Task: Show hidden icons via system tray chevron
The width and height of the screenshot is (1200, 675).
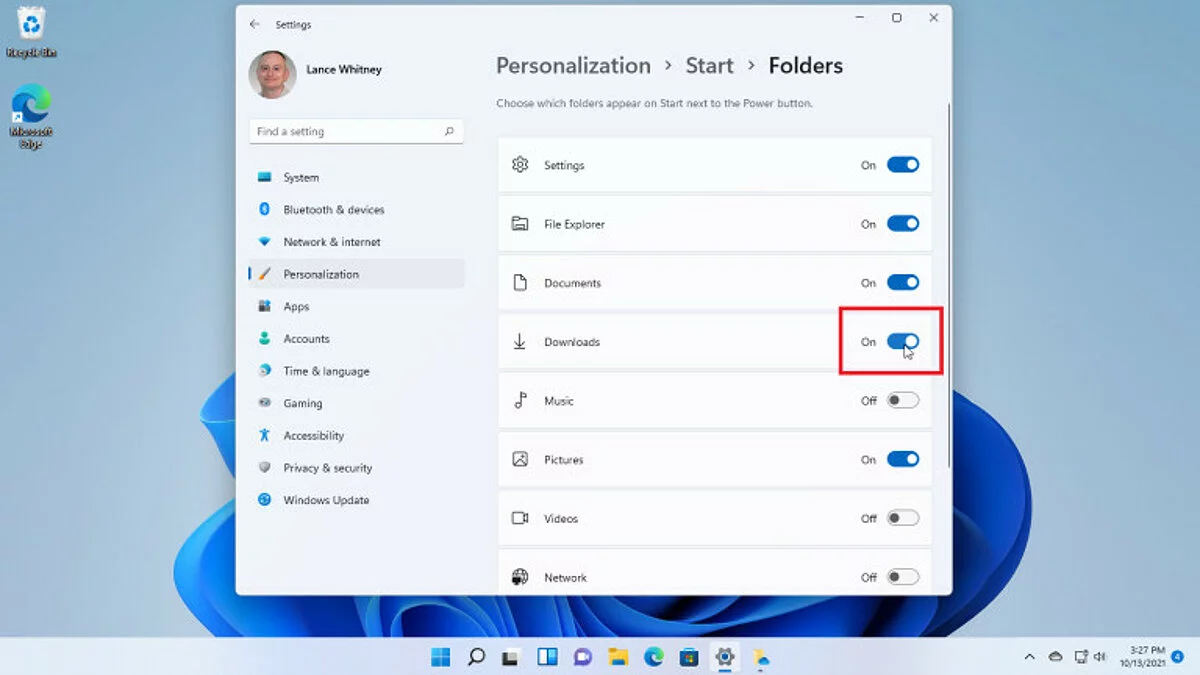Action: (1029, 657)
